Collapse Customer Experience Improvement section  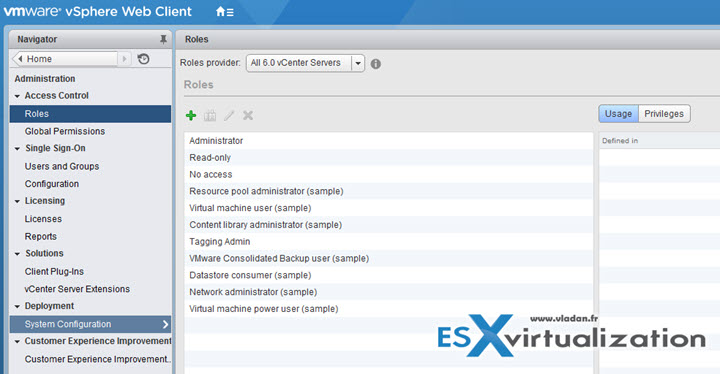click(17, 341)
